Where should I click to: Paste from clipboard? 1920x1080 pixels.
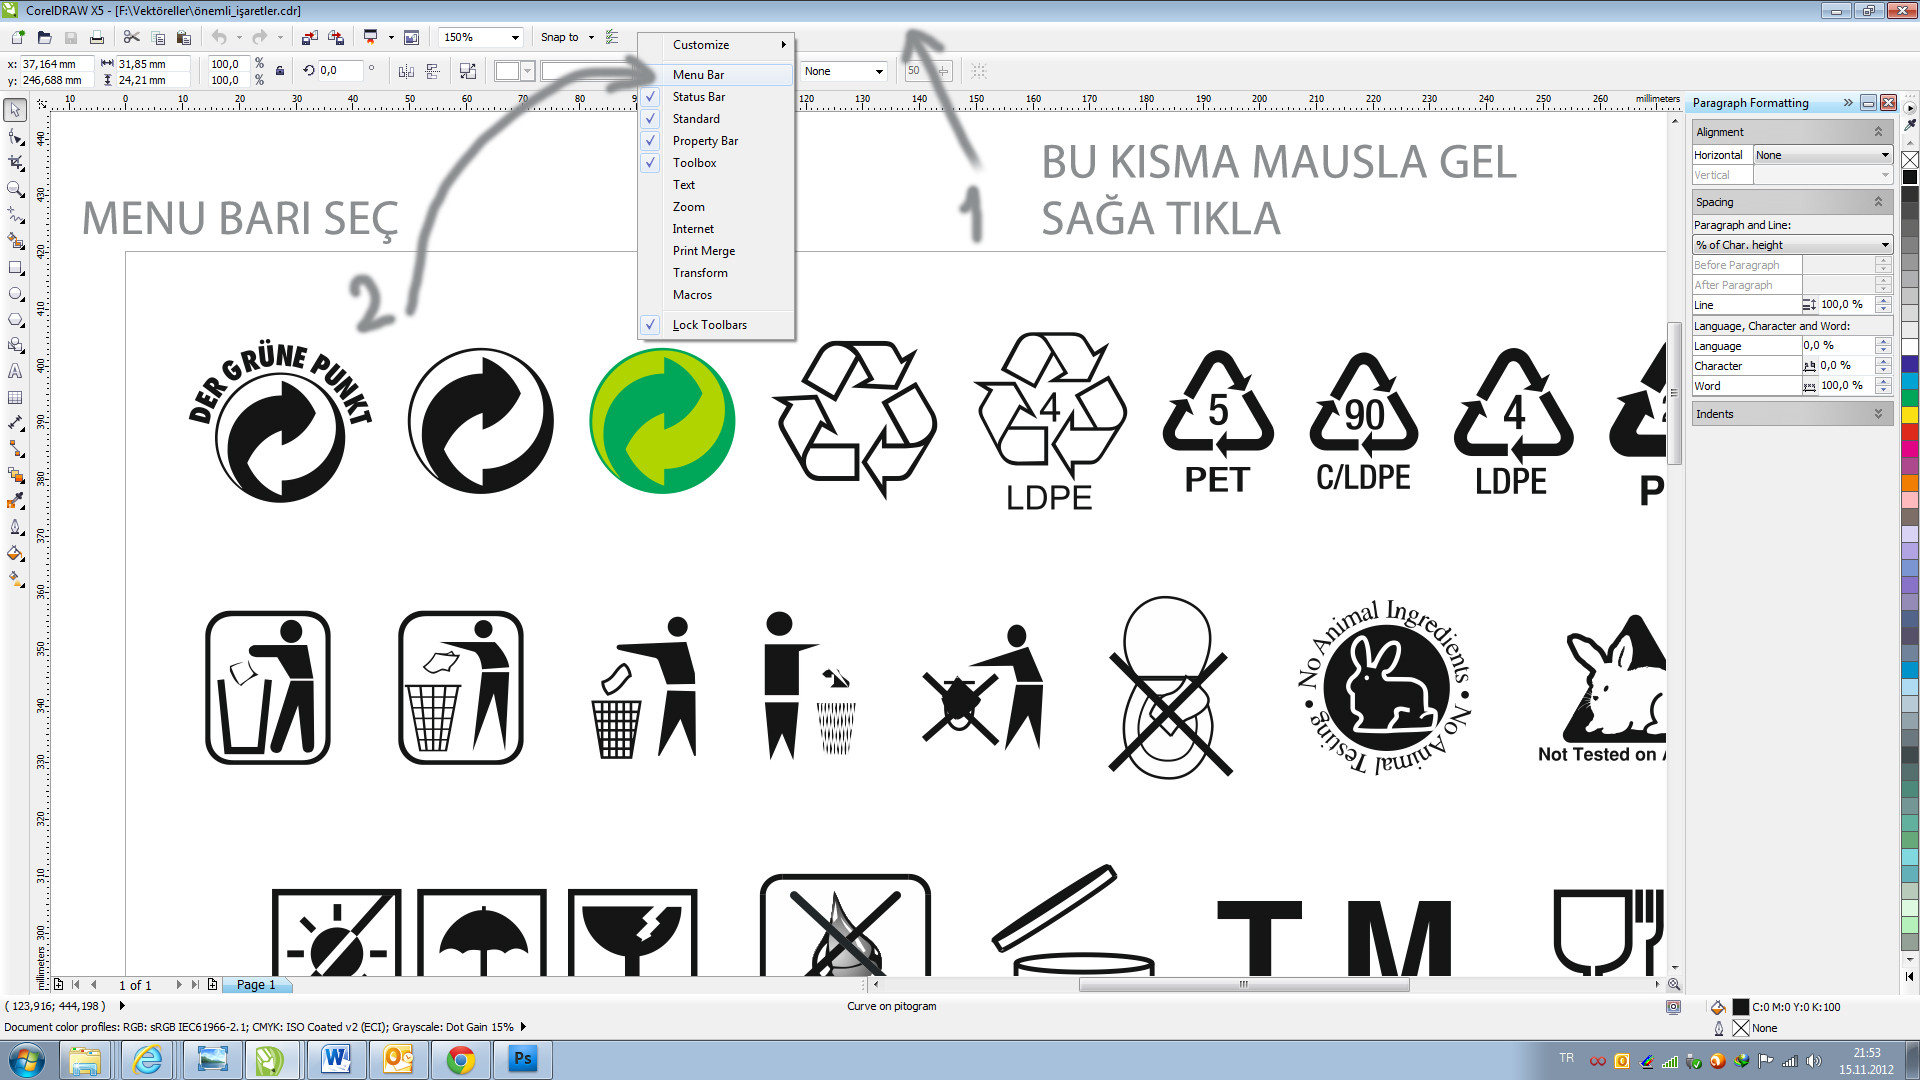pos(184,37)
